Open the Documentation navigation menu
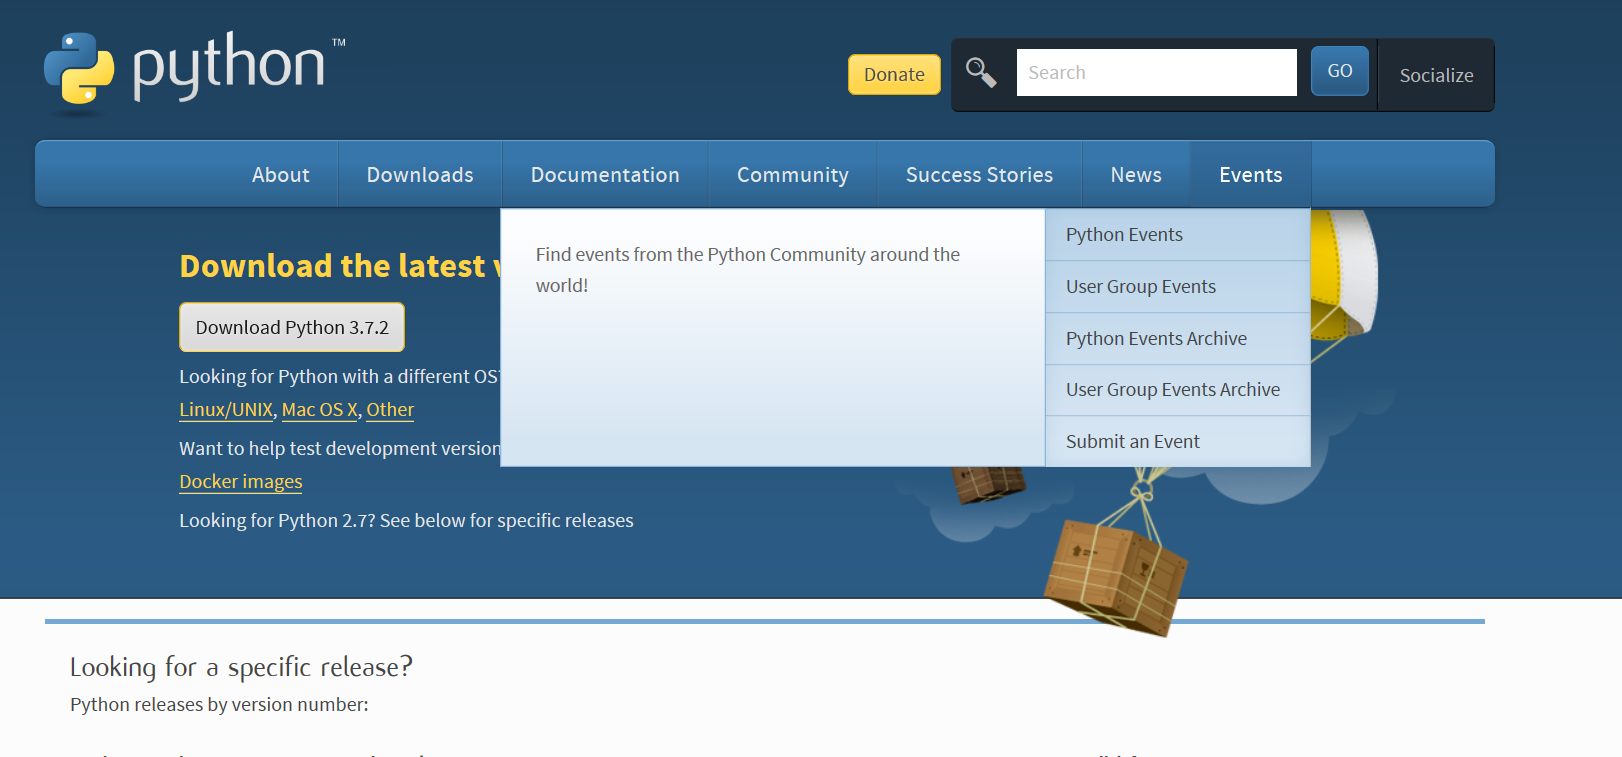 (605, 175)
